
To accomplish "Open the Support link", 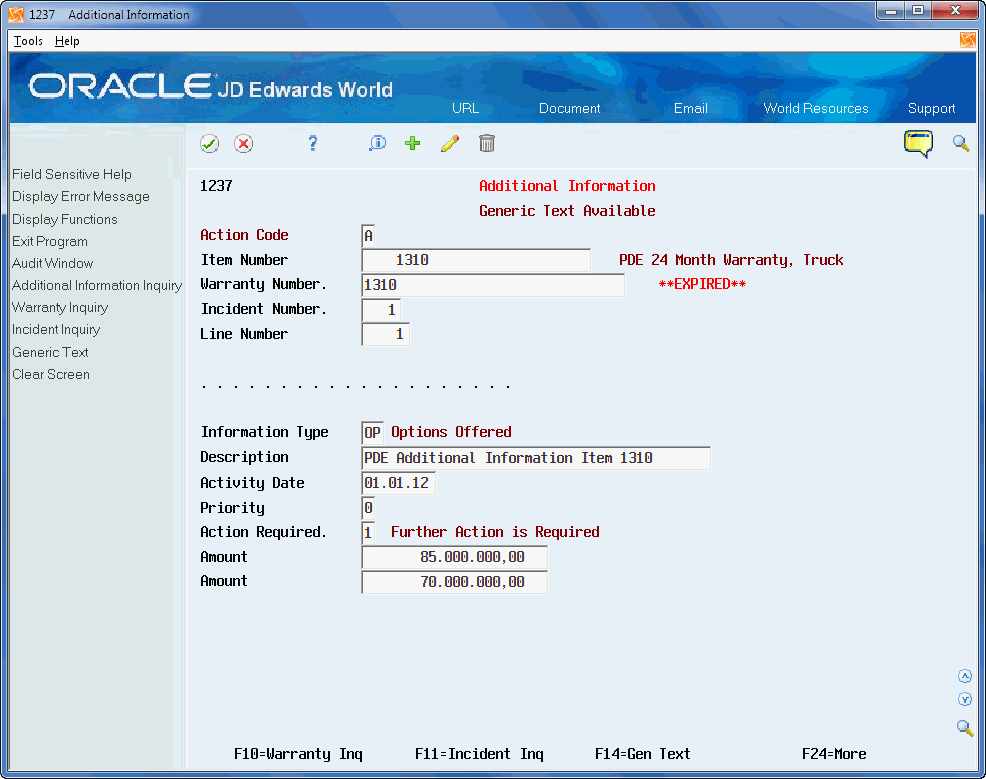I will (931, 108).
